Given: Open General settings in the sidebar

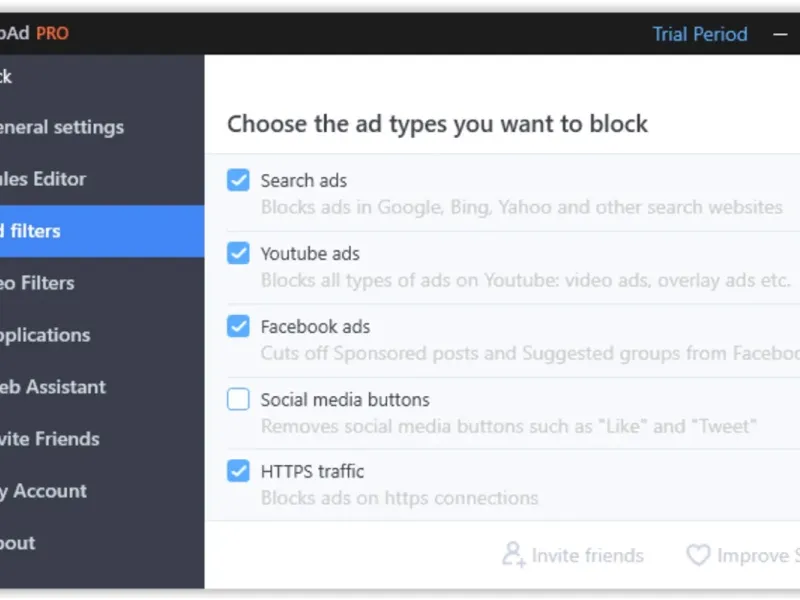Looking at the screenshot, I should point(60,127).
